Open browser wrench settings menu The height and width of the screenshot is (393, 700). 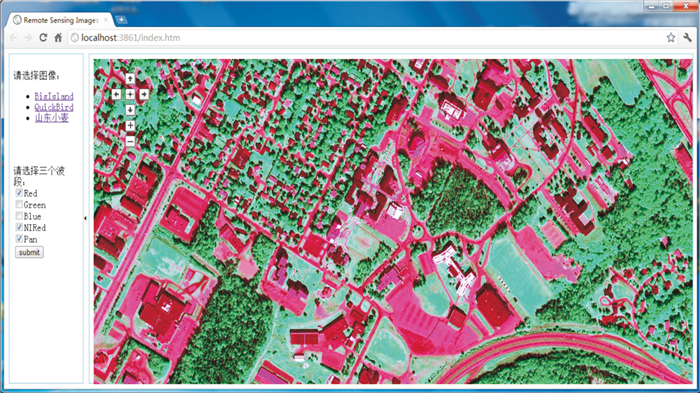click(x=687, y=38)
